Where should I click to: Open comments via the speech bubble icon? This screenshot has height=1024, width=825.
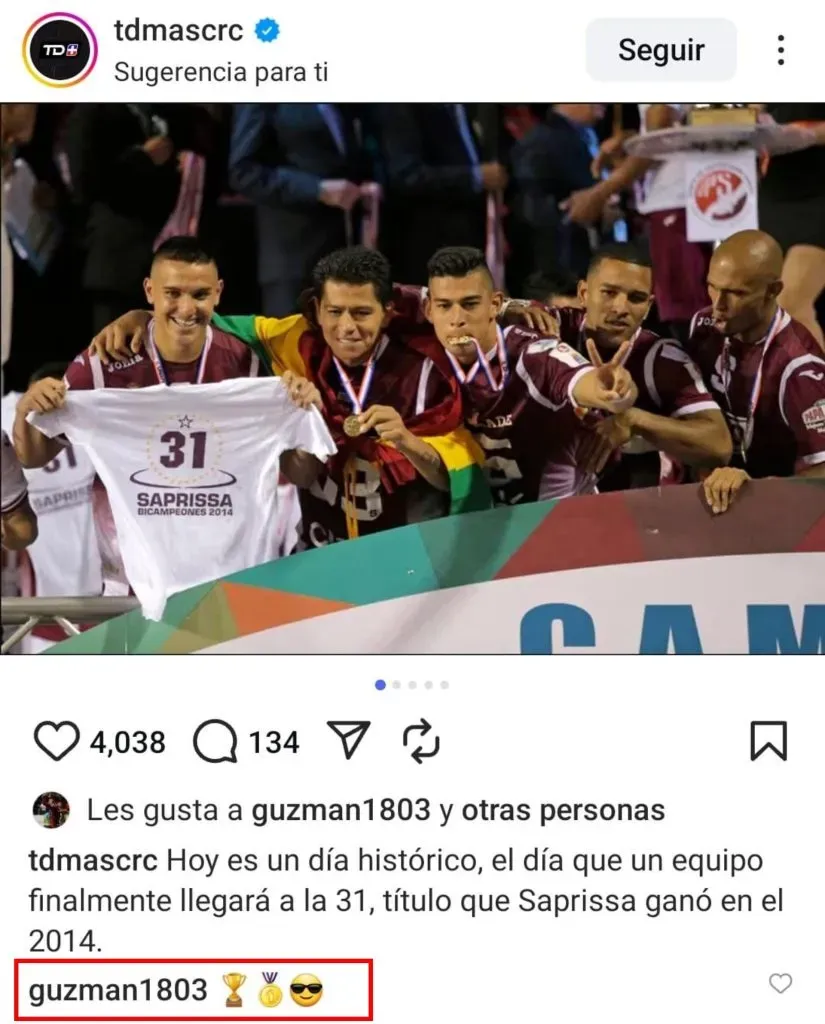(215, 742)
